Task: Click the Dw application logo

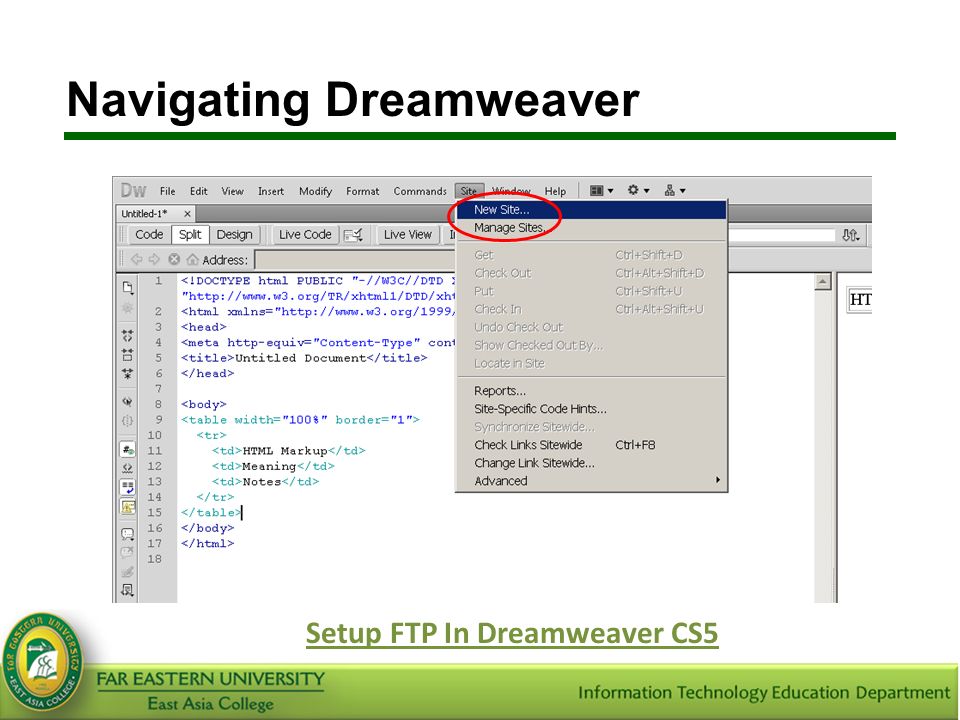Action: pyautogui.click(x=133, y=190)
